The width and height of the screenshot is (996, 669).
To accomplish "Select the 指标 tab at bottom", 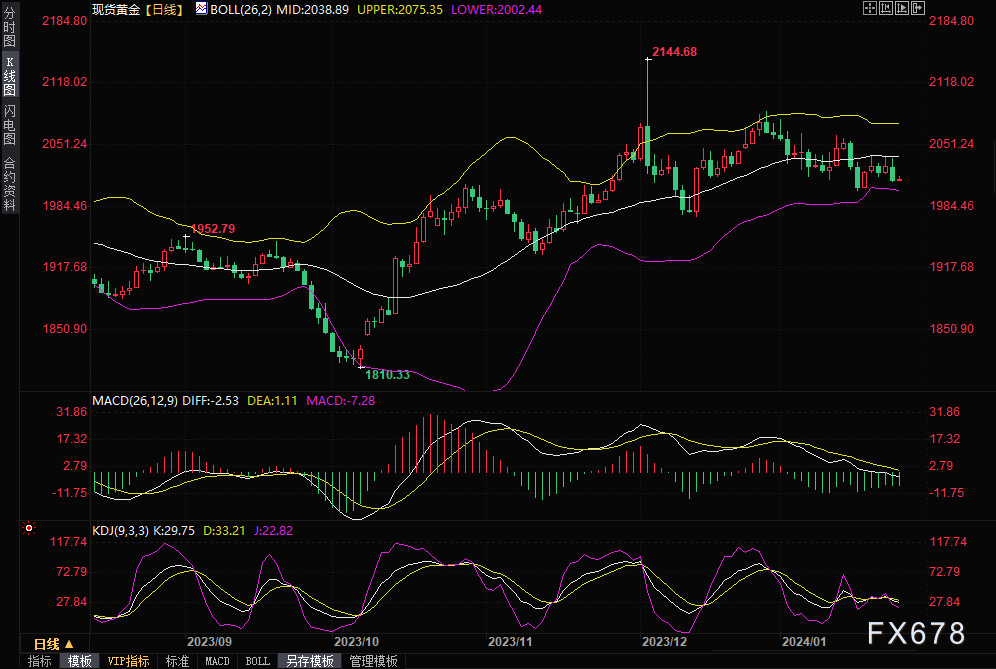I will [x=39, y=661].
